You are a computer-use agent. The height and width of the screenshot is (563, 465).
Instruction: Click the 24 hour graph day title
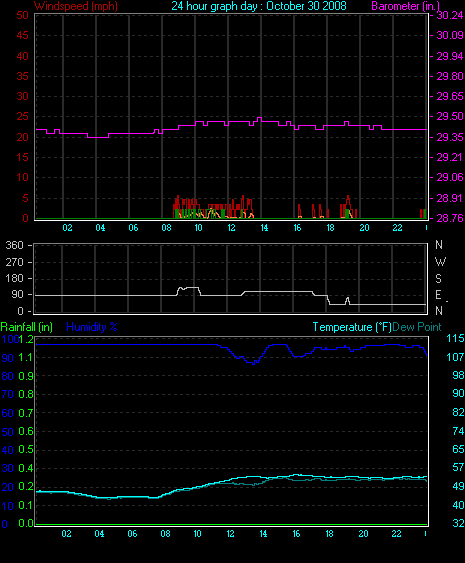point(259,6)
